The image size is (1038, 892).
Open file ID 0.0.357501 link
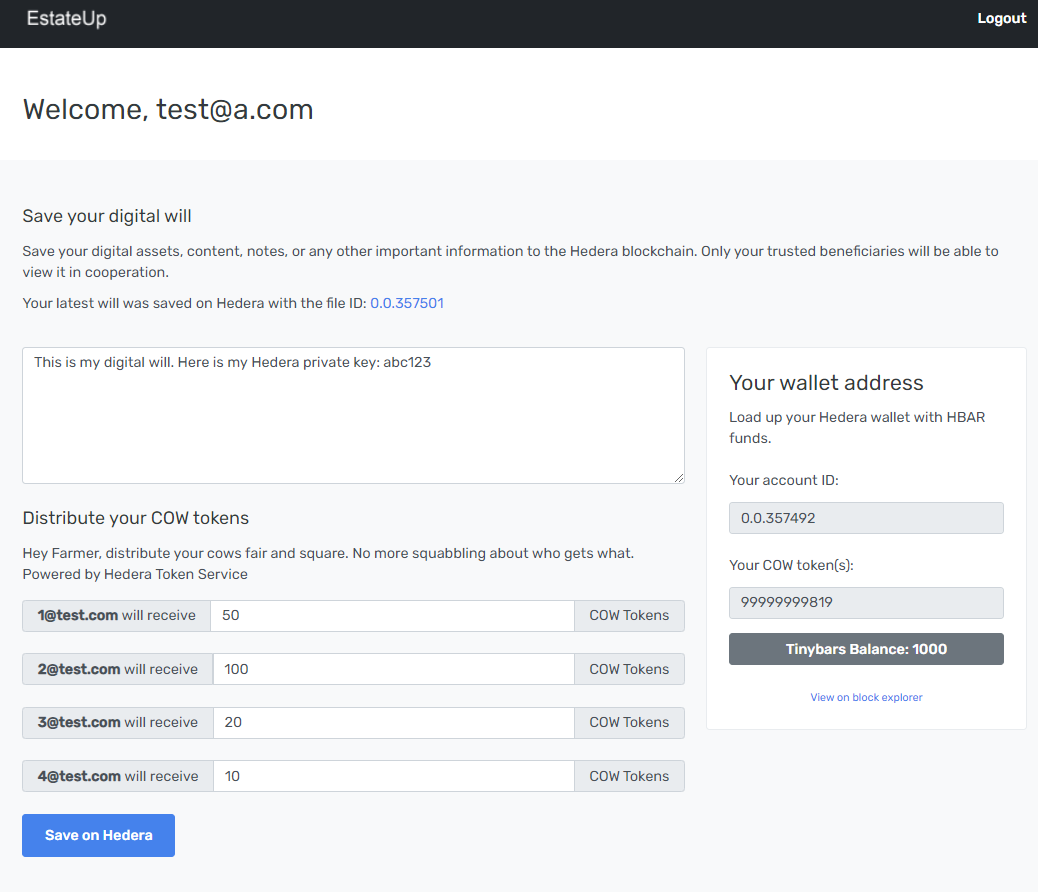point(407,303)
